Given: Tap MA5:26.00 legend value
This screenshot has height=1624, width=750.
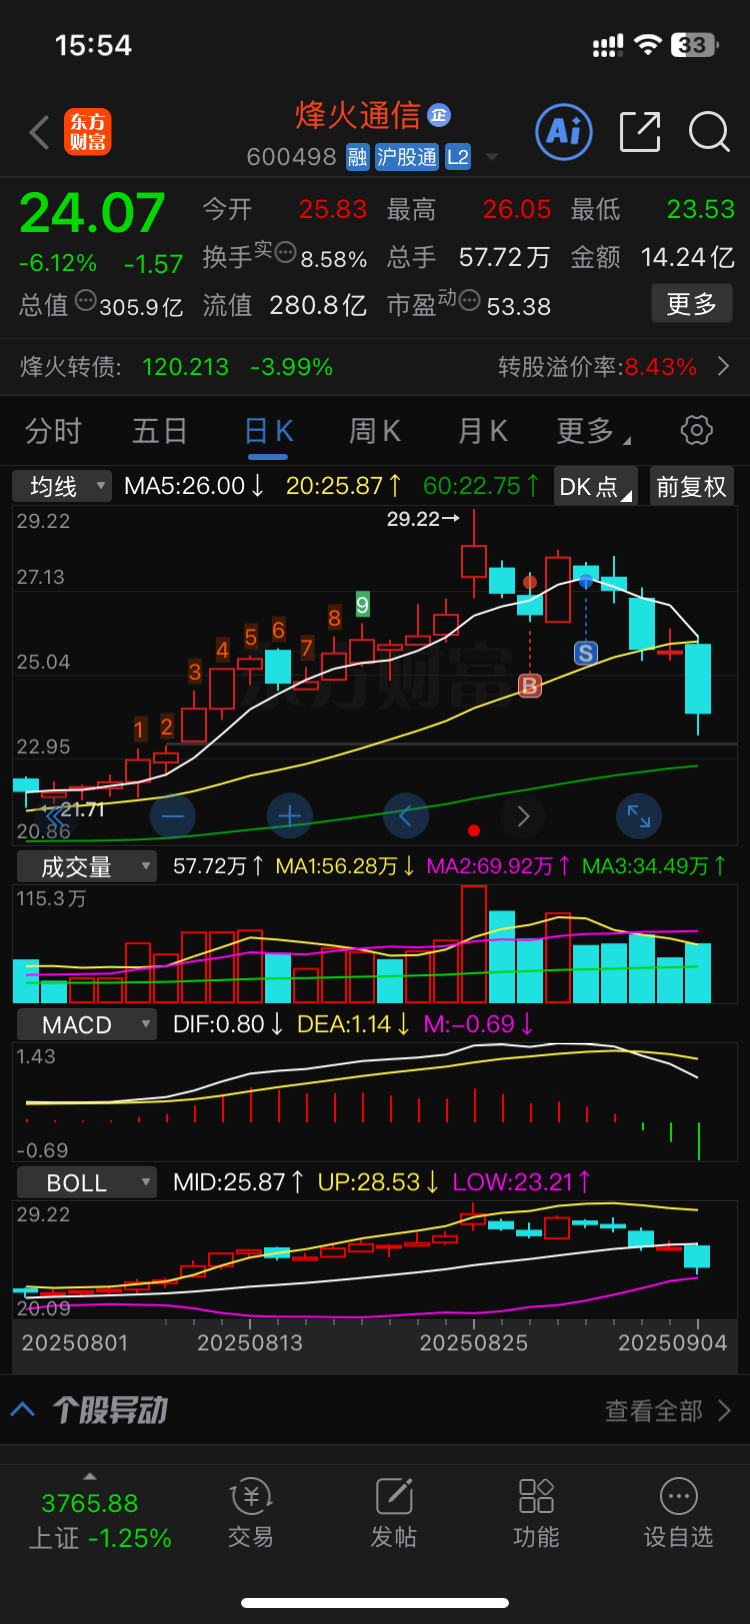Looking at the screenshot, I should [194, 486].
